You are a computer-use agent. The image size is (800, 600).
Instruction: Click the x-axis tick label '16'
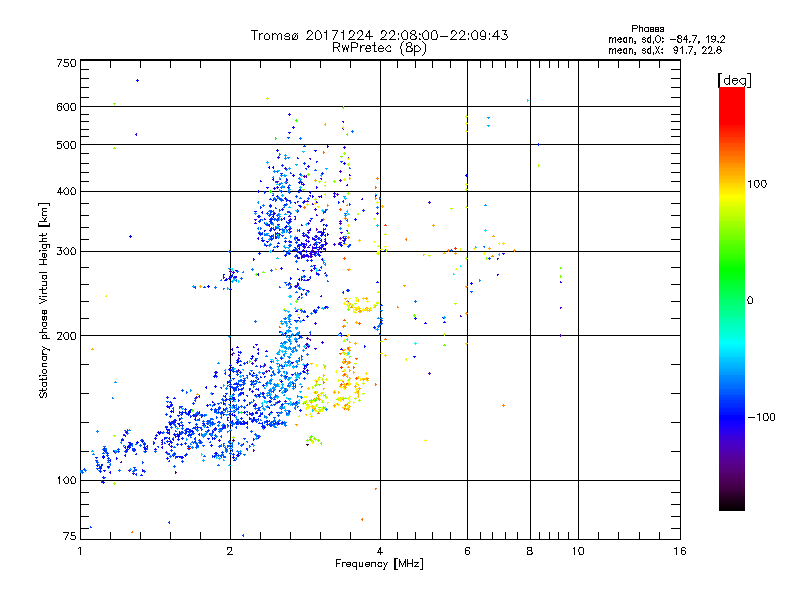pyautogui.click(x=680, y=551)
